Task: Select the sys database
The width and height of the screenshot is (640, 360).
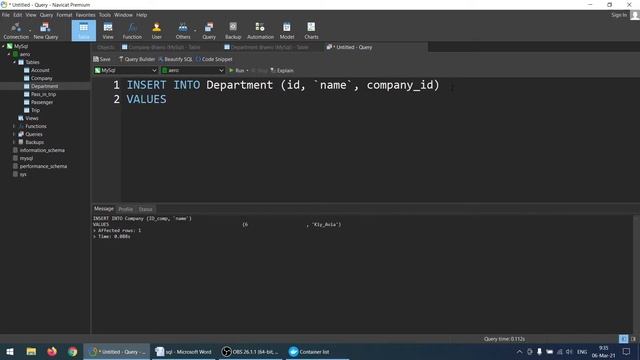Action: tap(23, 174)
